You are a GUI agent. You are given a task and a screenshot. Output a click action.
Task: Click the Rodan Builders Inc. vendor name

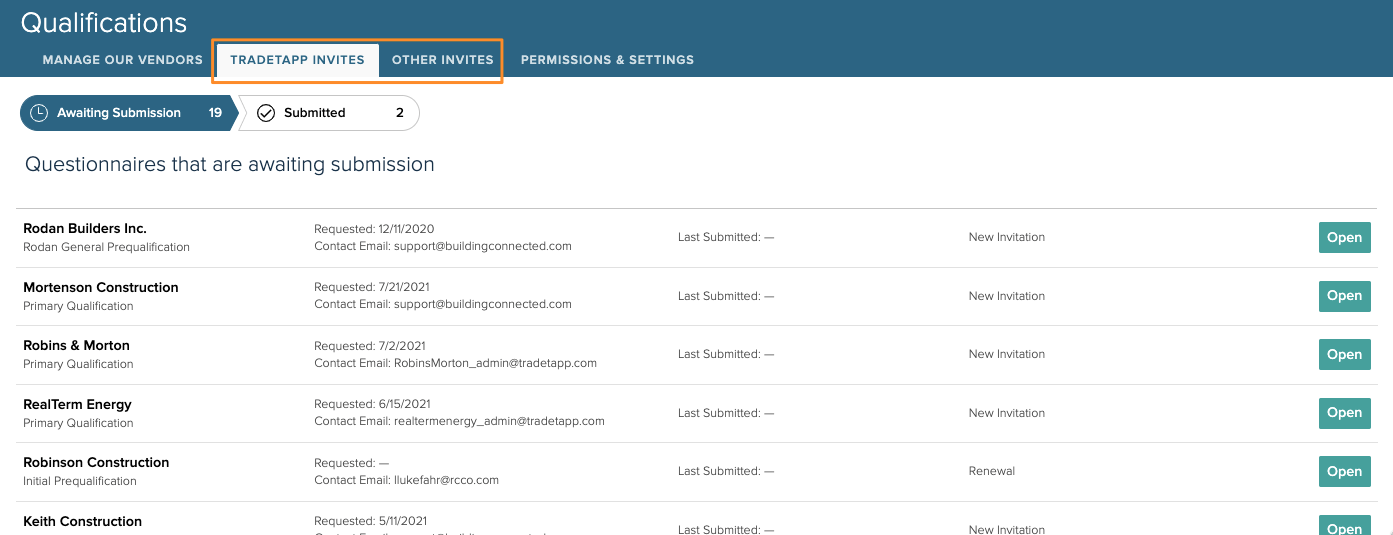click(85, 229)
